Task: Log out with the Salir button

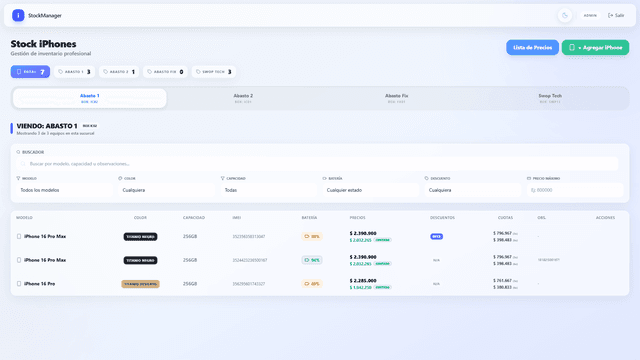Action: pos(616,16)
